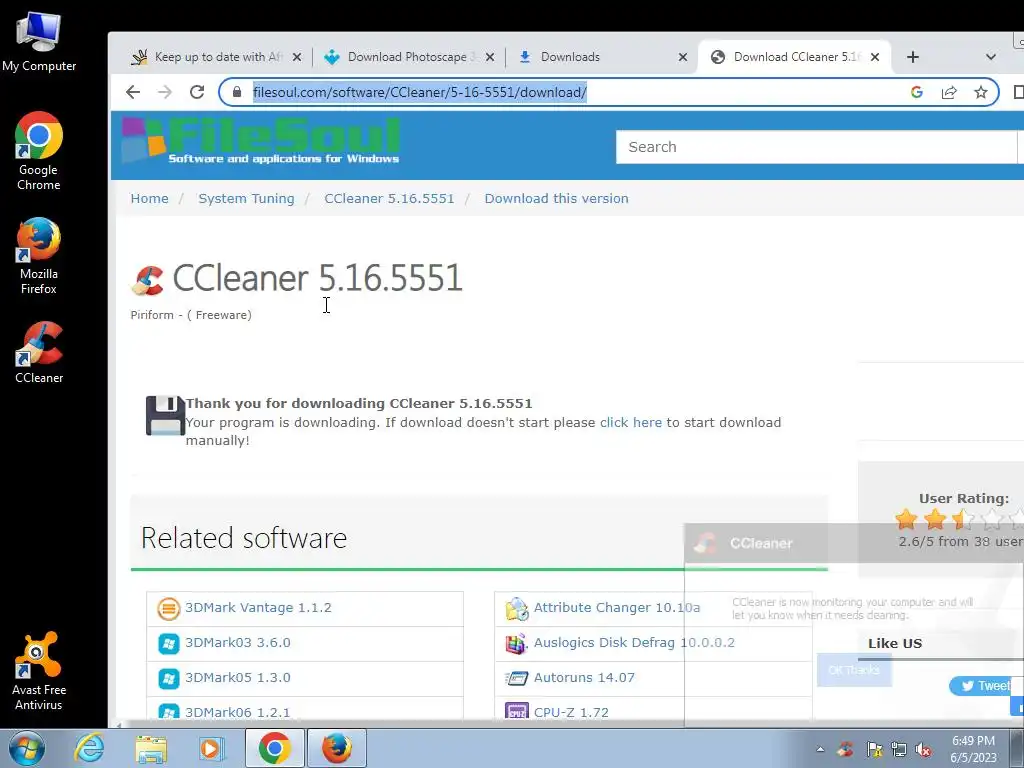Click the Auslogics Disk Defrag icon
The width and height of the screenshot is (1024, 768).
(x=517, y=644)
